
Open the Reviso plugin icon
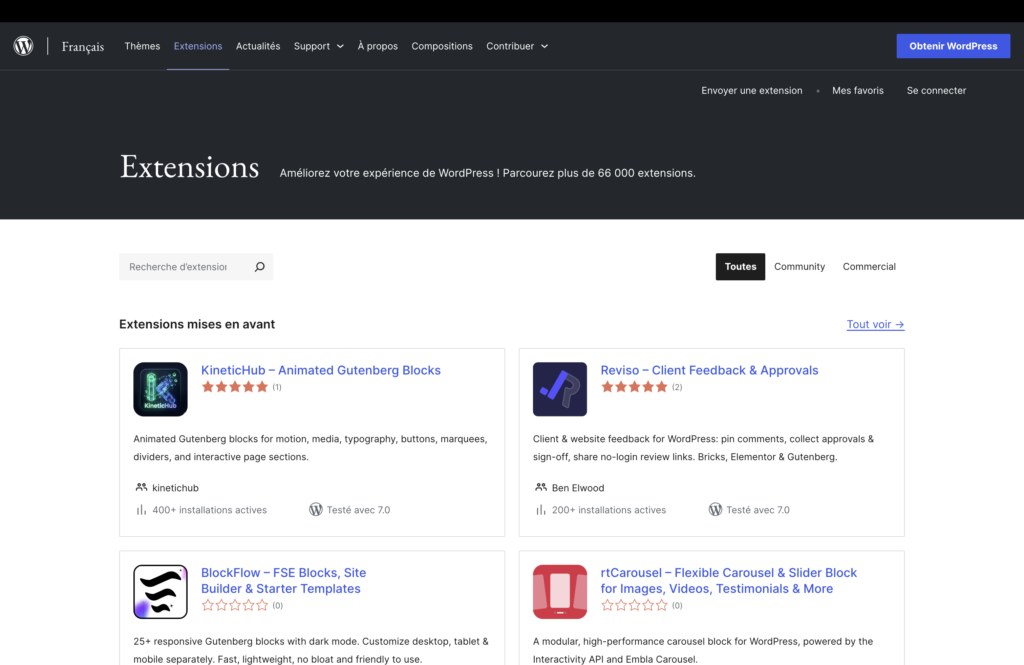point(560,389)
